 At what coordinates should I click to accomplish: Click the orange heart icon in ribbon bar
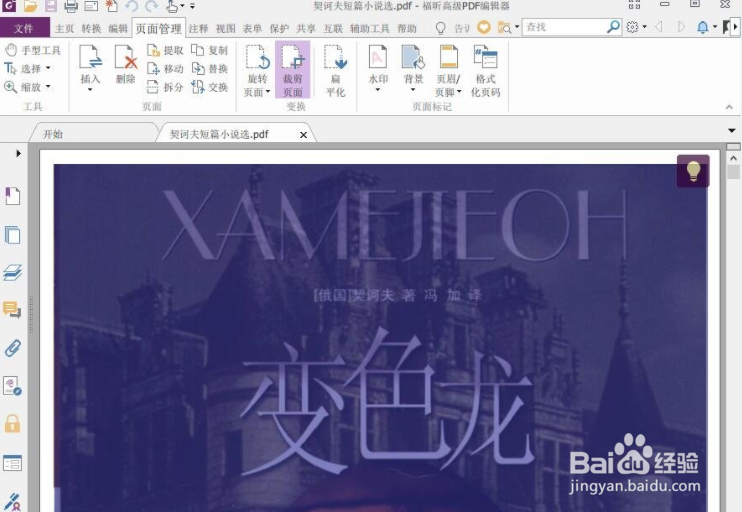[484, 27]
